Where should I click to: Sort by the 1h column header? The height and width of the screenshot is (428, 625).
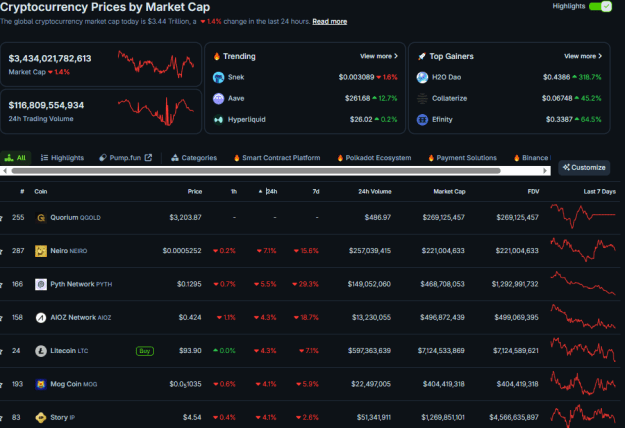[234, 192]
